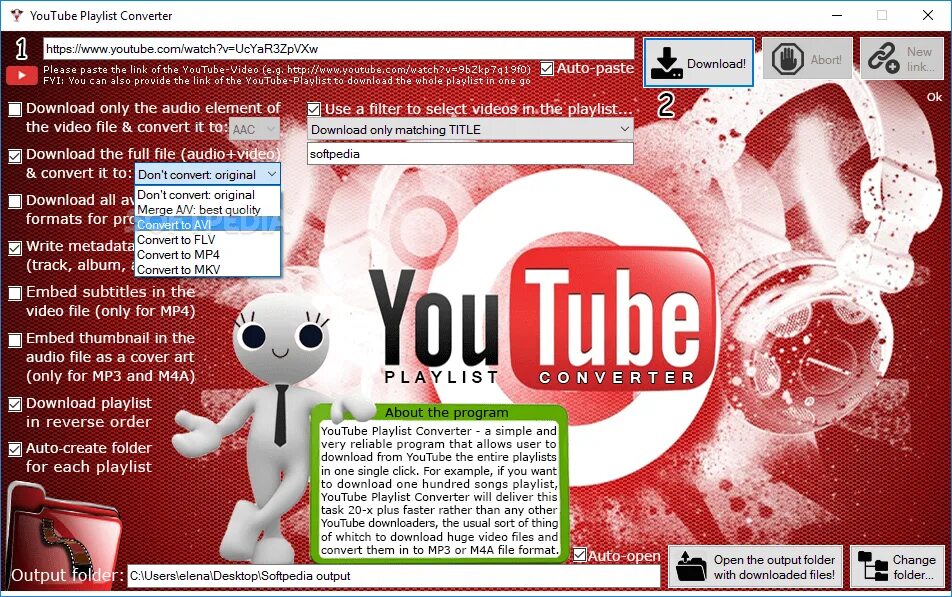Screen dimensions: 952x597
Task: Click the Change folder... button
Action: click(897, 567)
